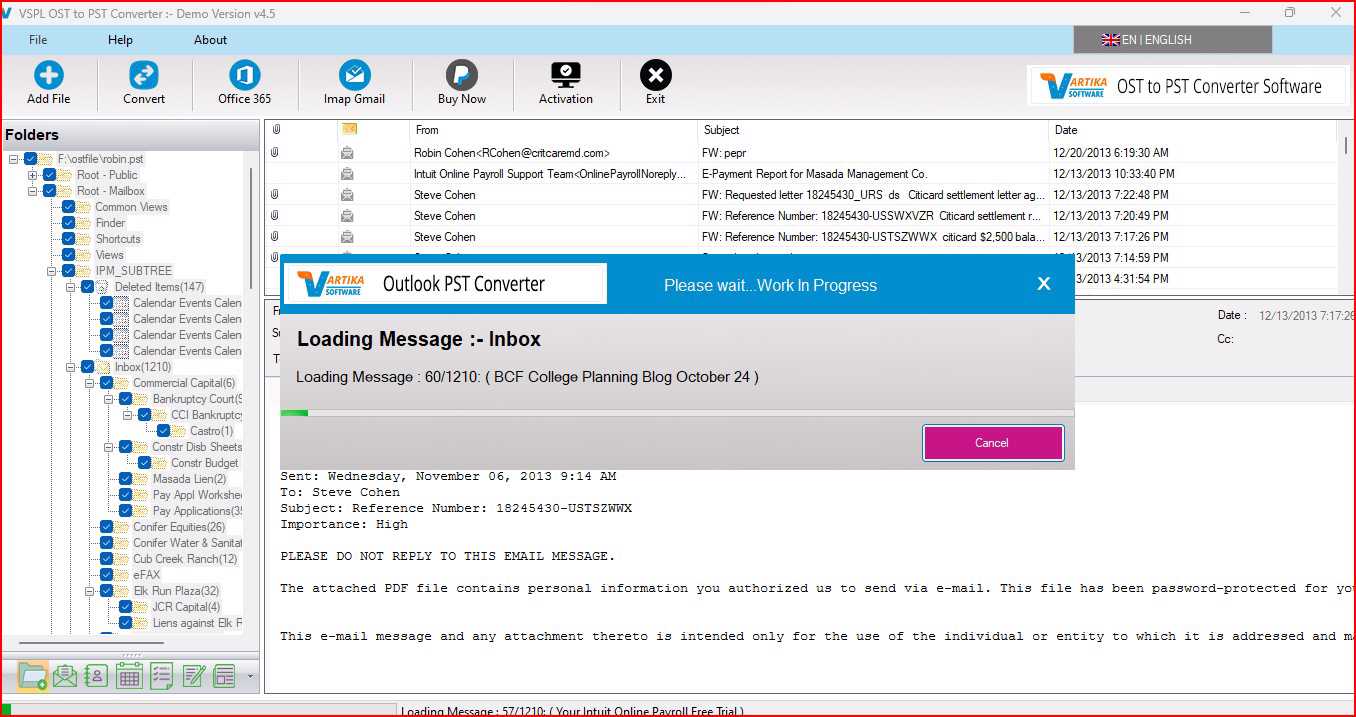Cancel the message loading dialog
Viewport: 1356px width, 717px height.
click(x=992, y=443)
